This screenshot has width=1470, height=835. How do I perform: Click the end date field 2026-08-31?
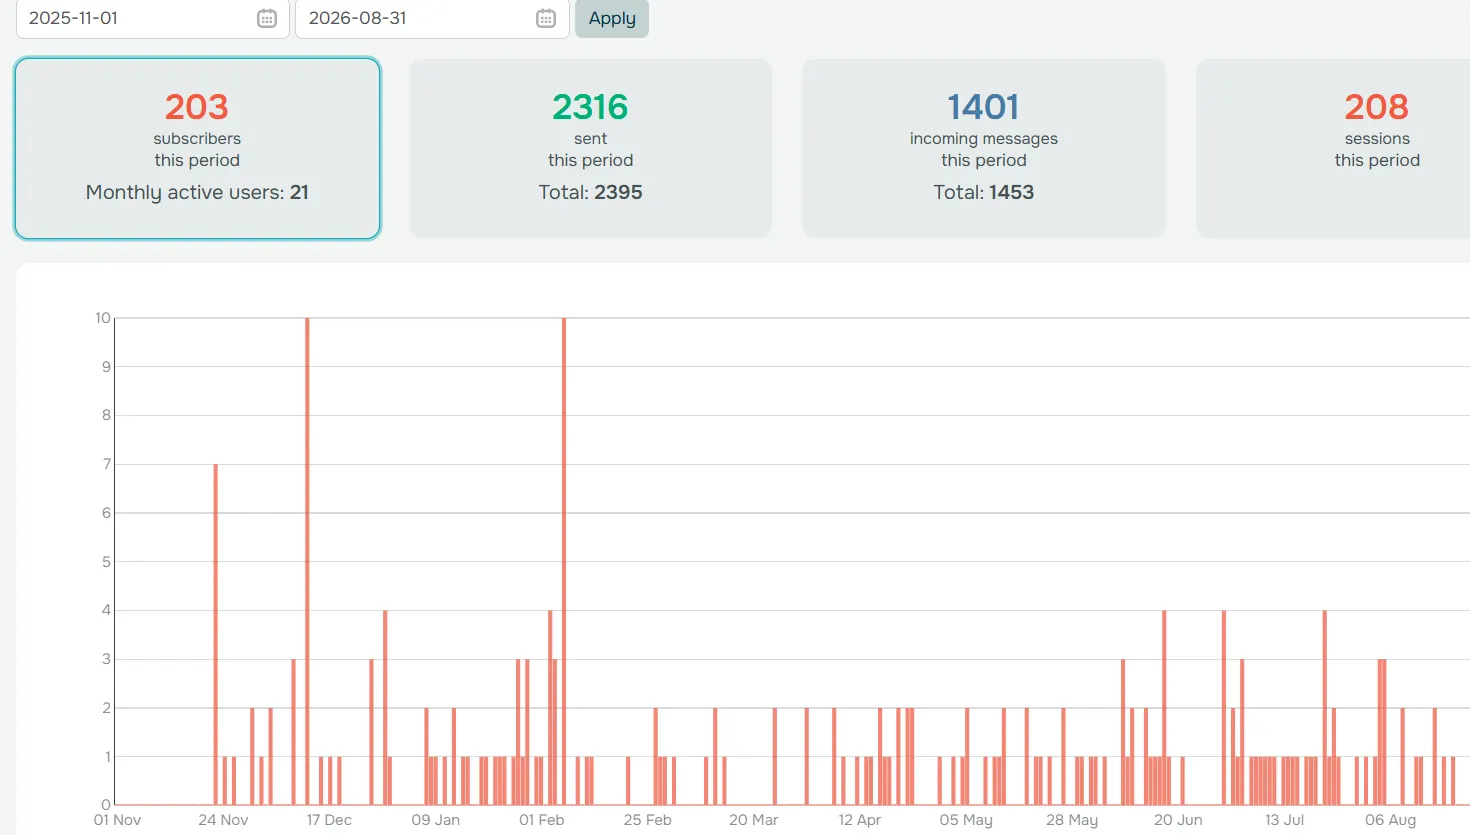tap(432, 18)
